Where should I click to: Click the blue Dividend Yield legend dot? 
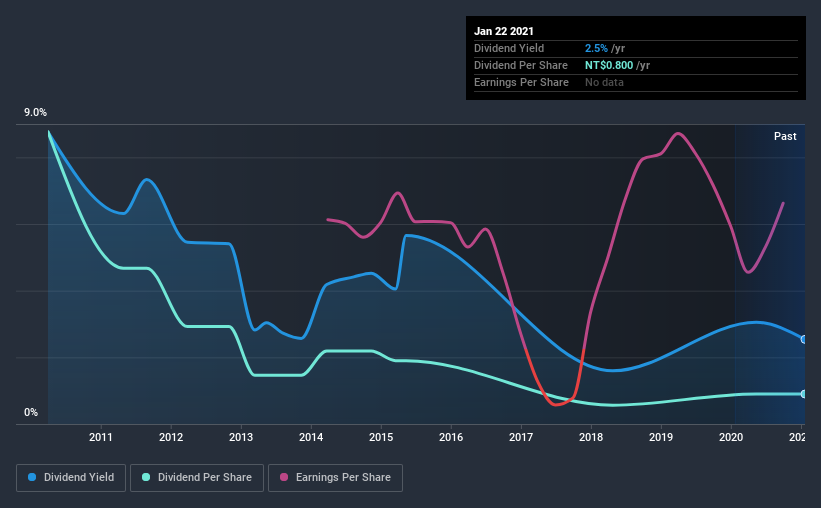(x=32, y=477)
